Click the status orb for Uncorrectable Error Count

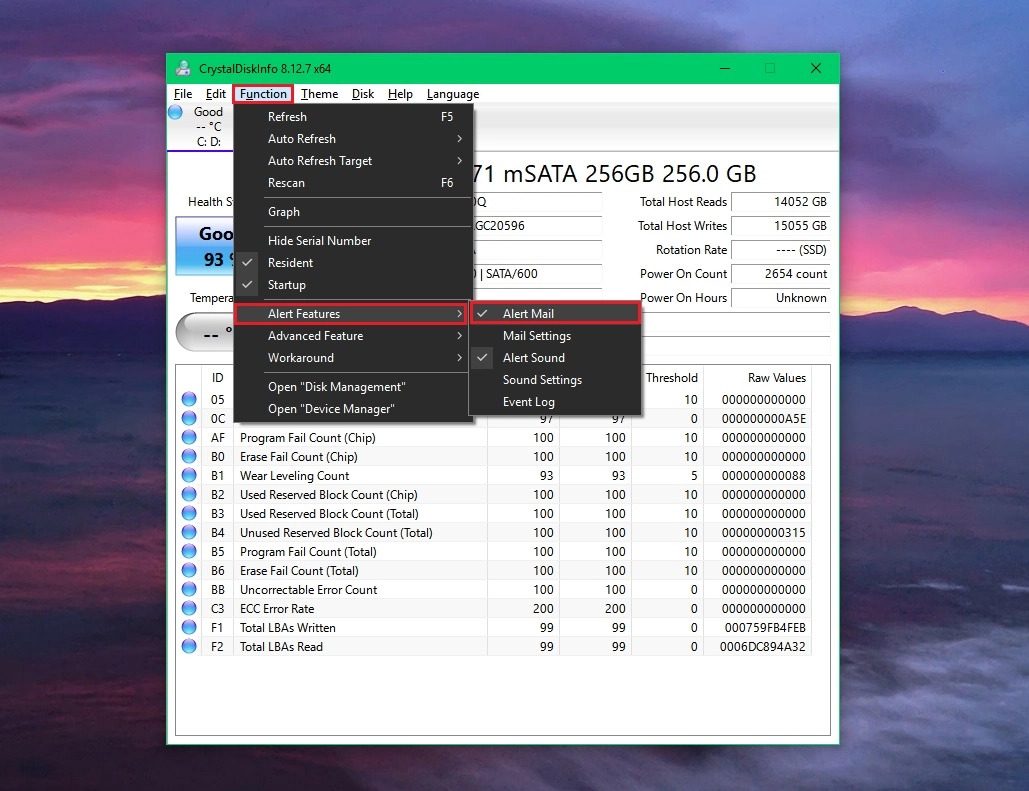[x=189, y=589]
